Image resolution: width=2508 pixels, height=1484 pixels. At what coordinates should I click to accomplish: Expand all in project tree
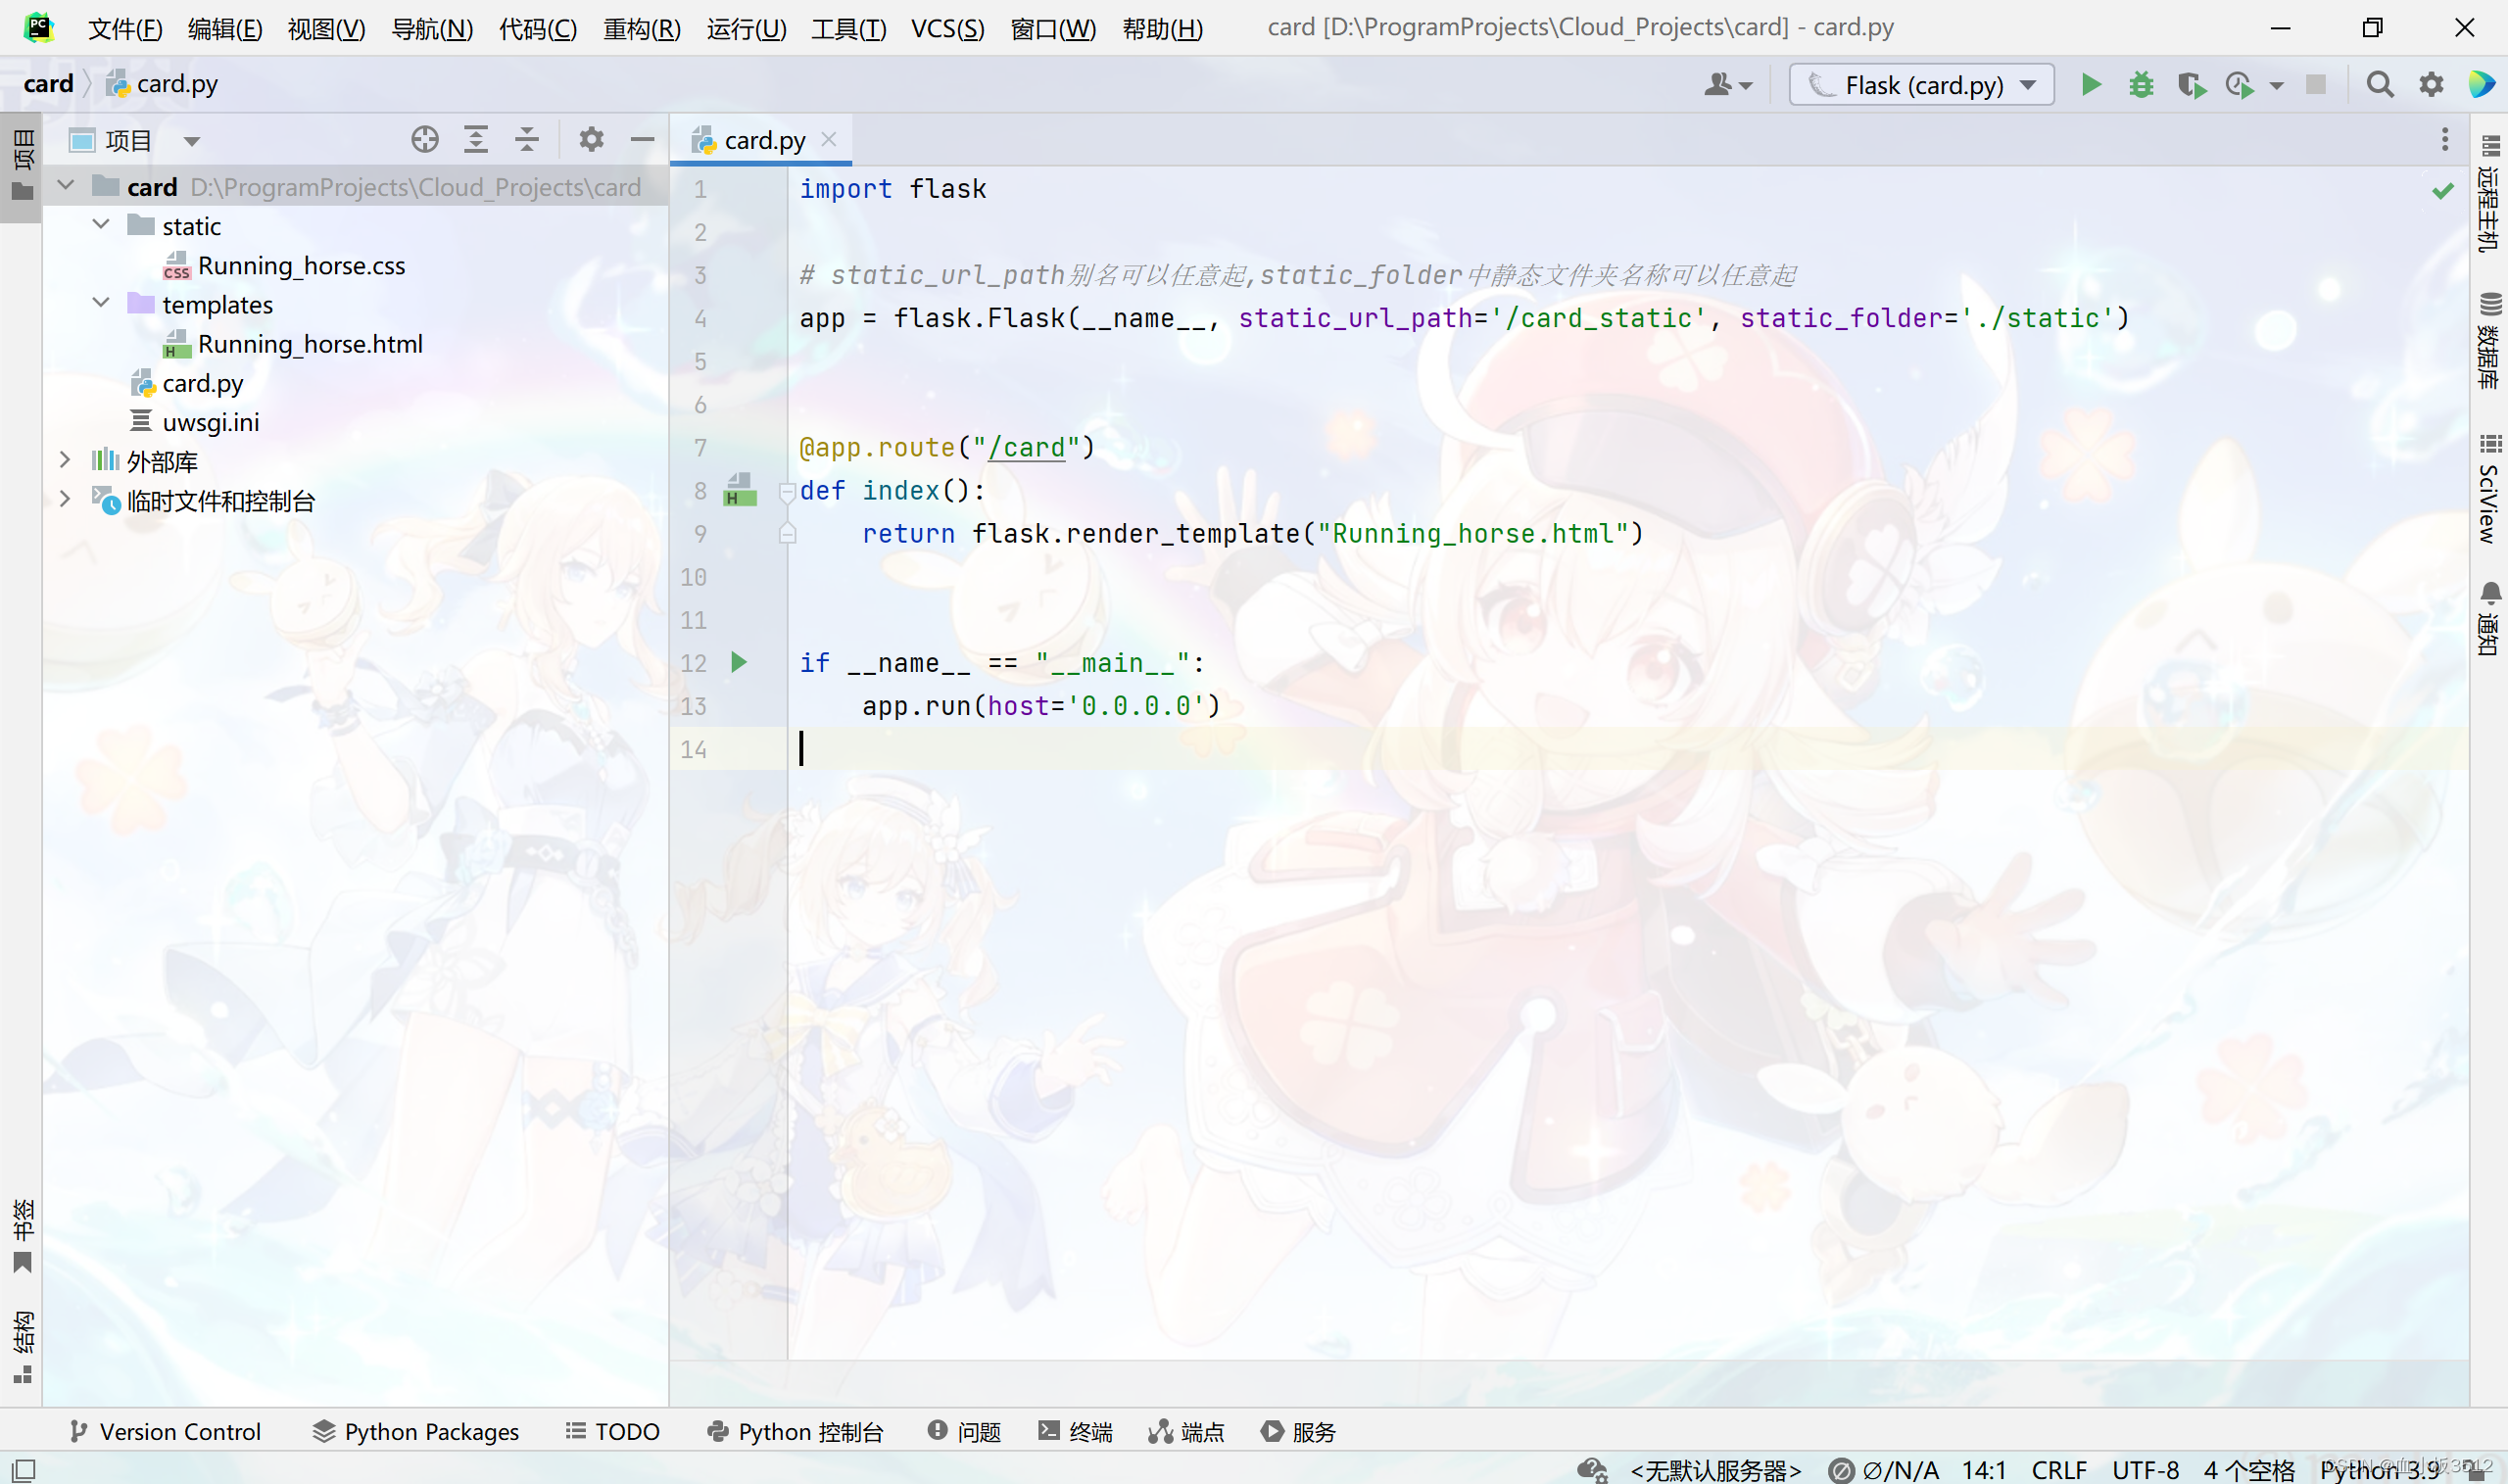click(x=476, y=140)
